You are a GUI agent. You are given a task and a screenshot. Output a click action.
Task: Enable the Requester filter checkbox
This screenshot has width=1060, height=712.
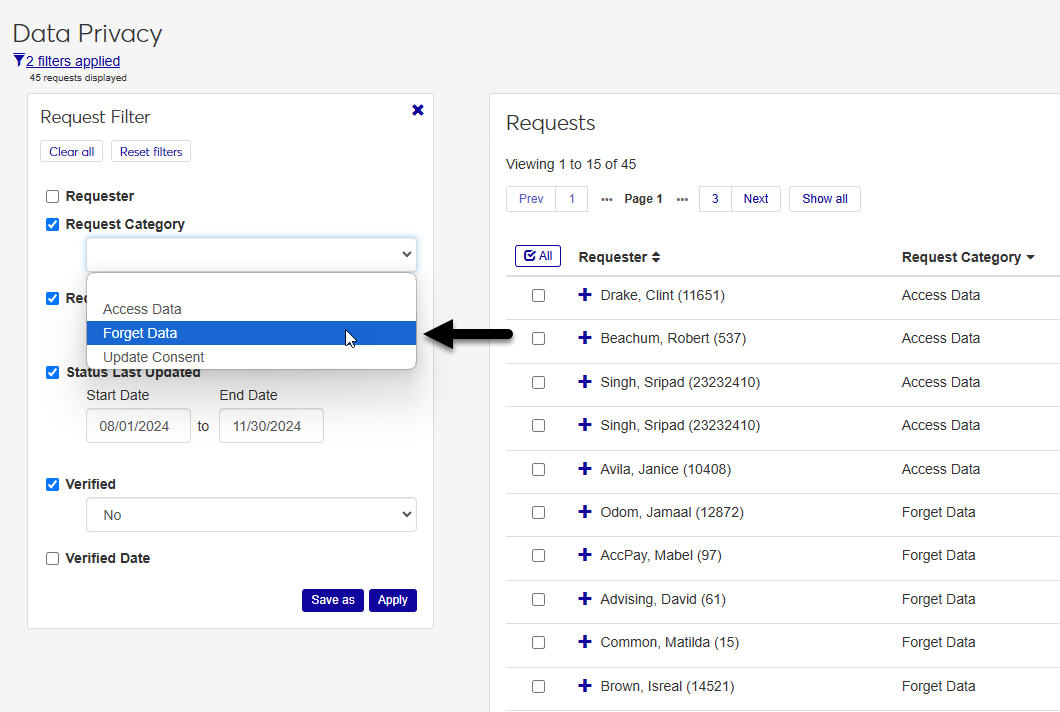tap(53, 196)
